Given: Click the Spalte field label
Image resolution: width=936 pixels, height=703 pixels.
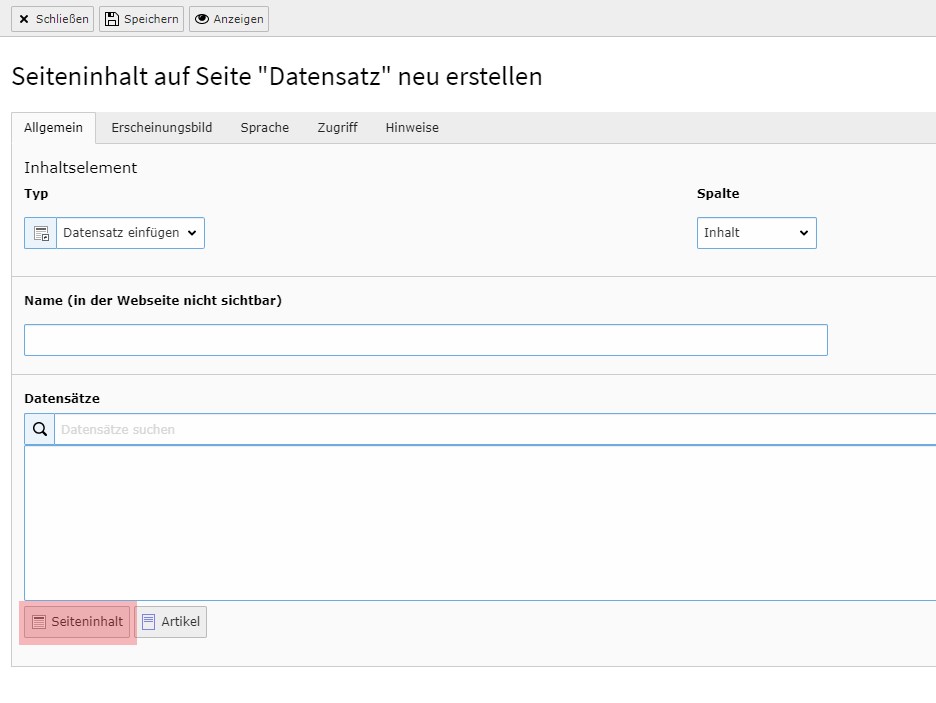Looking at the screenshot, I should (718, 194).
